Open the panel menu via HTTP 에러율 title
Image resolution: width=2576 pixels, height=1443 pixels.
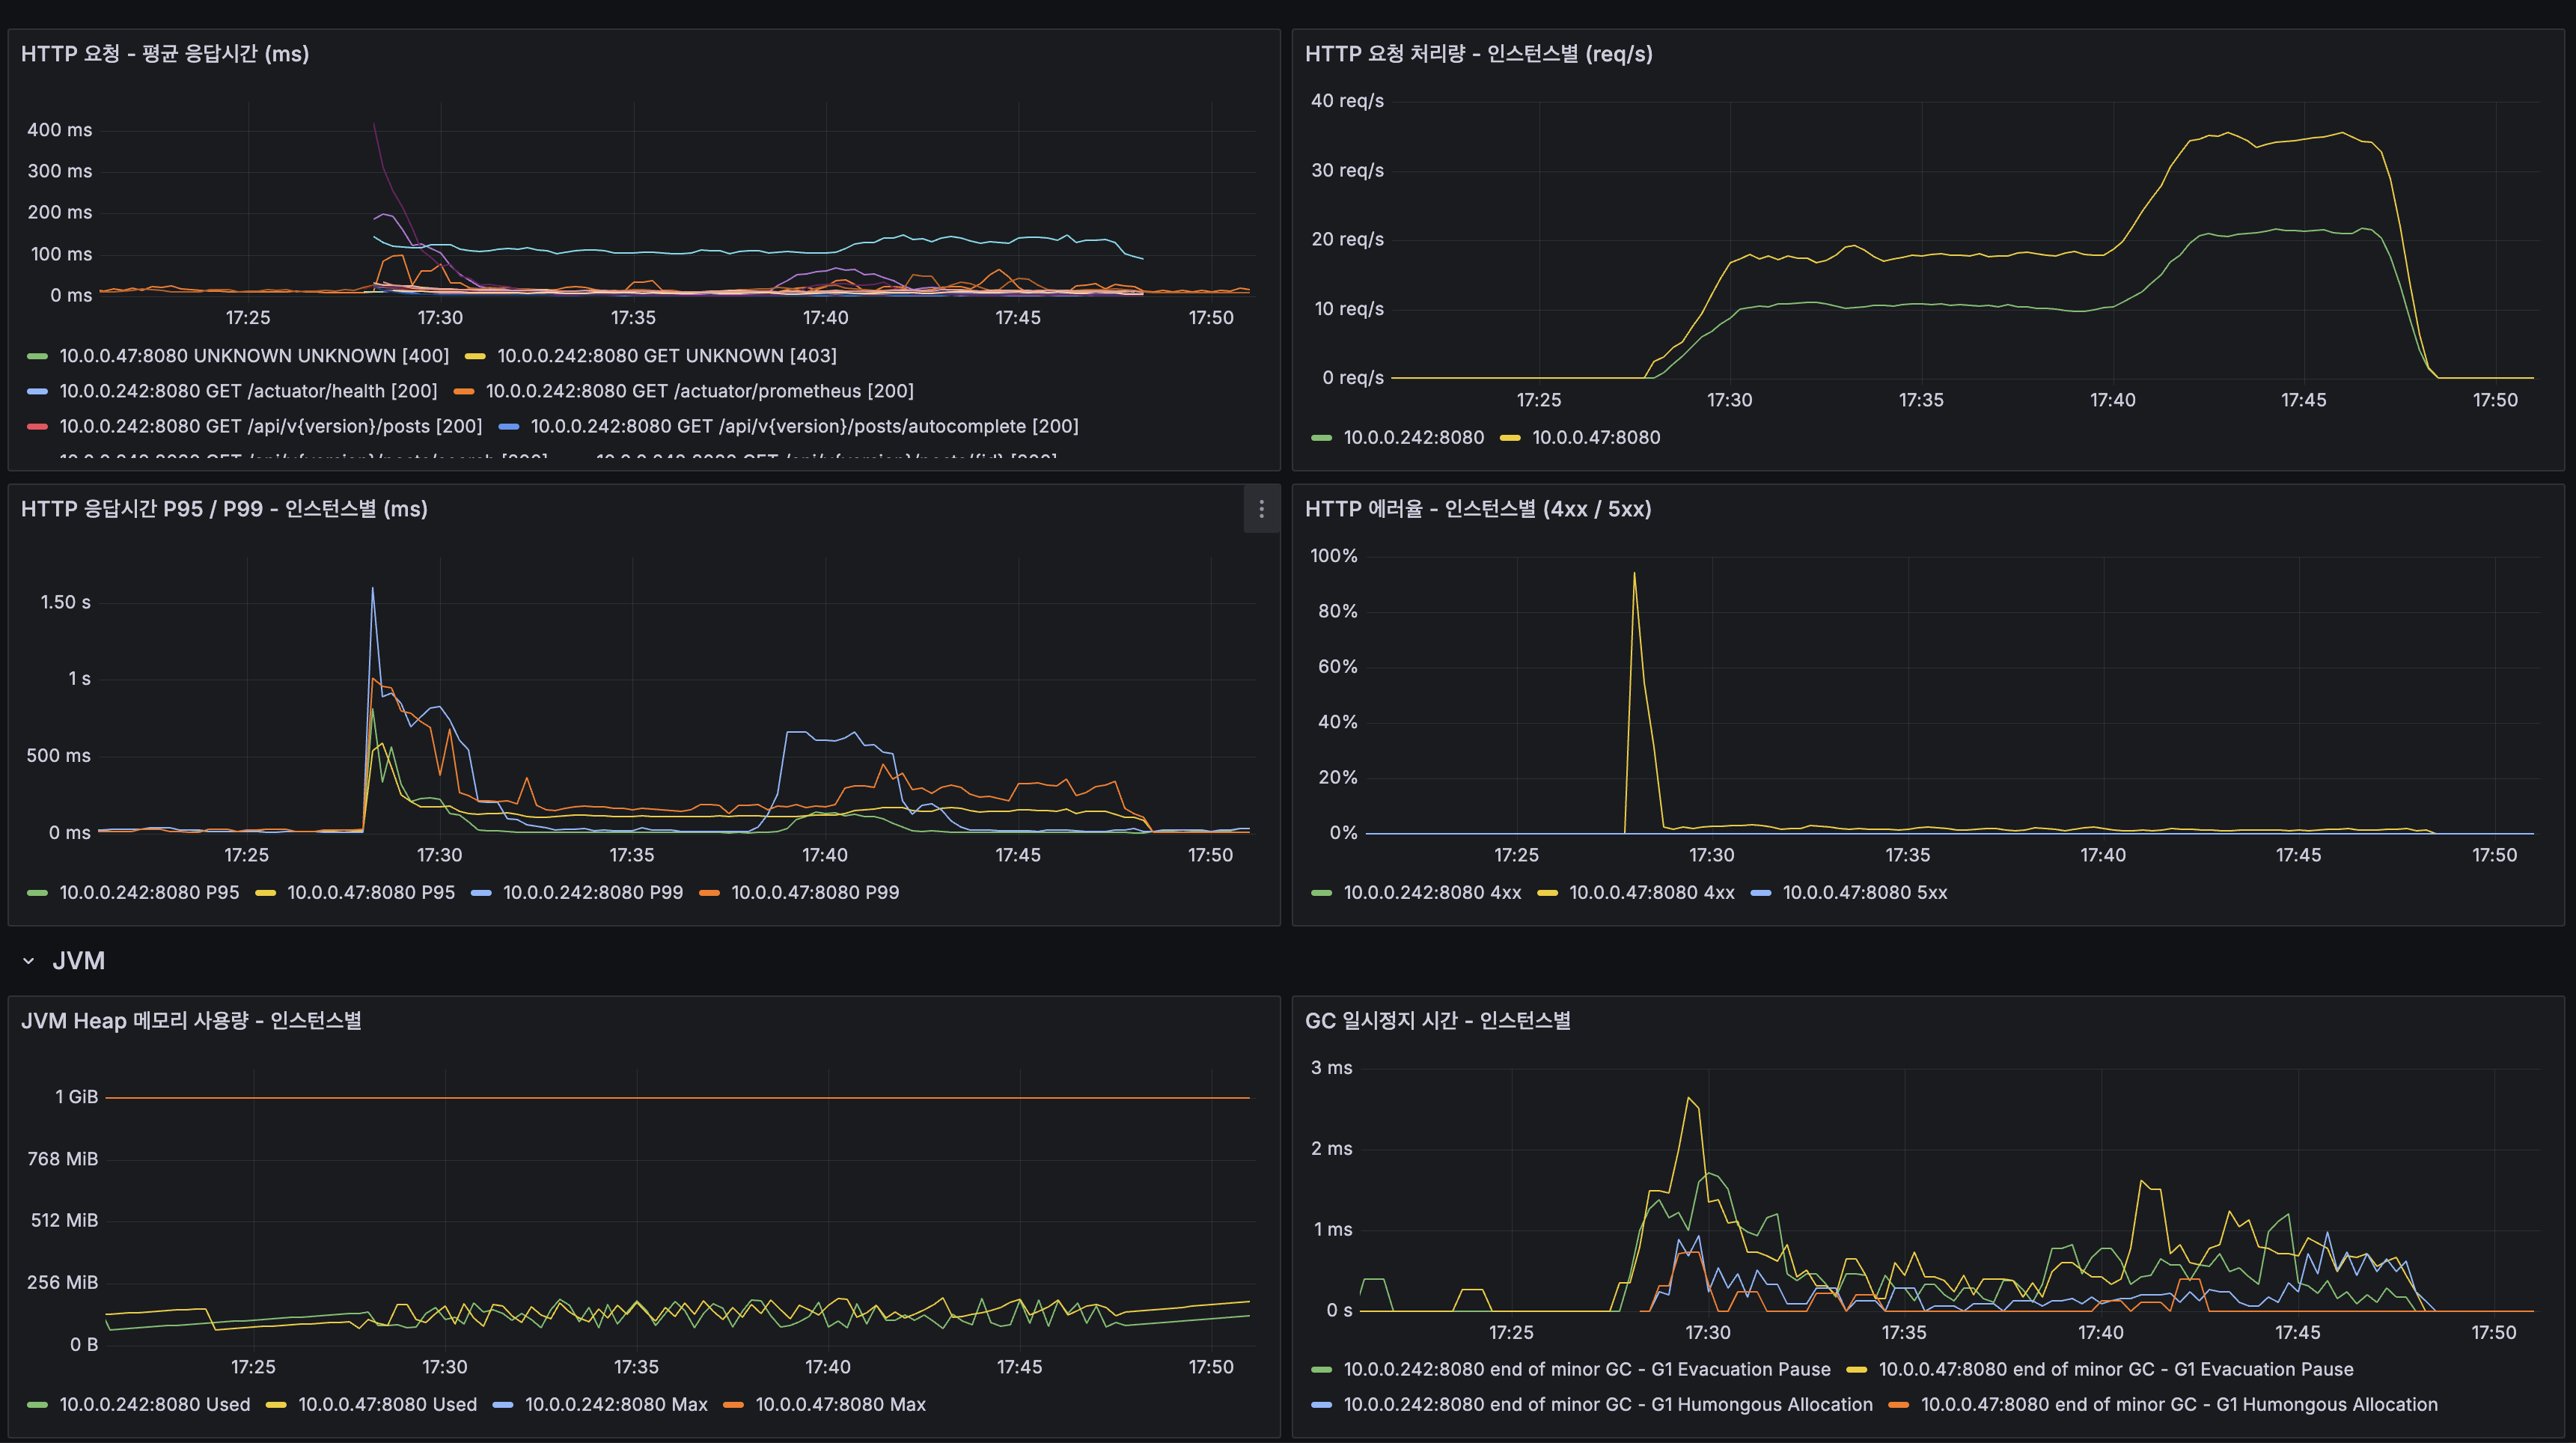tap(1477, 509)
